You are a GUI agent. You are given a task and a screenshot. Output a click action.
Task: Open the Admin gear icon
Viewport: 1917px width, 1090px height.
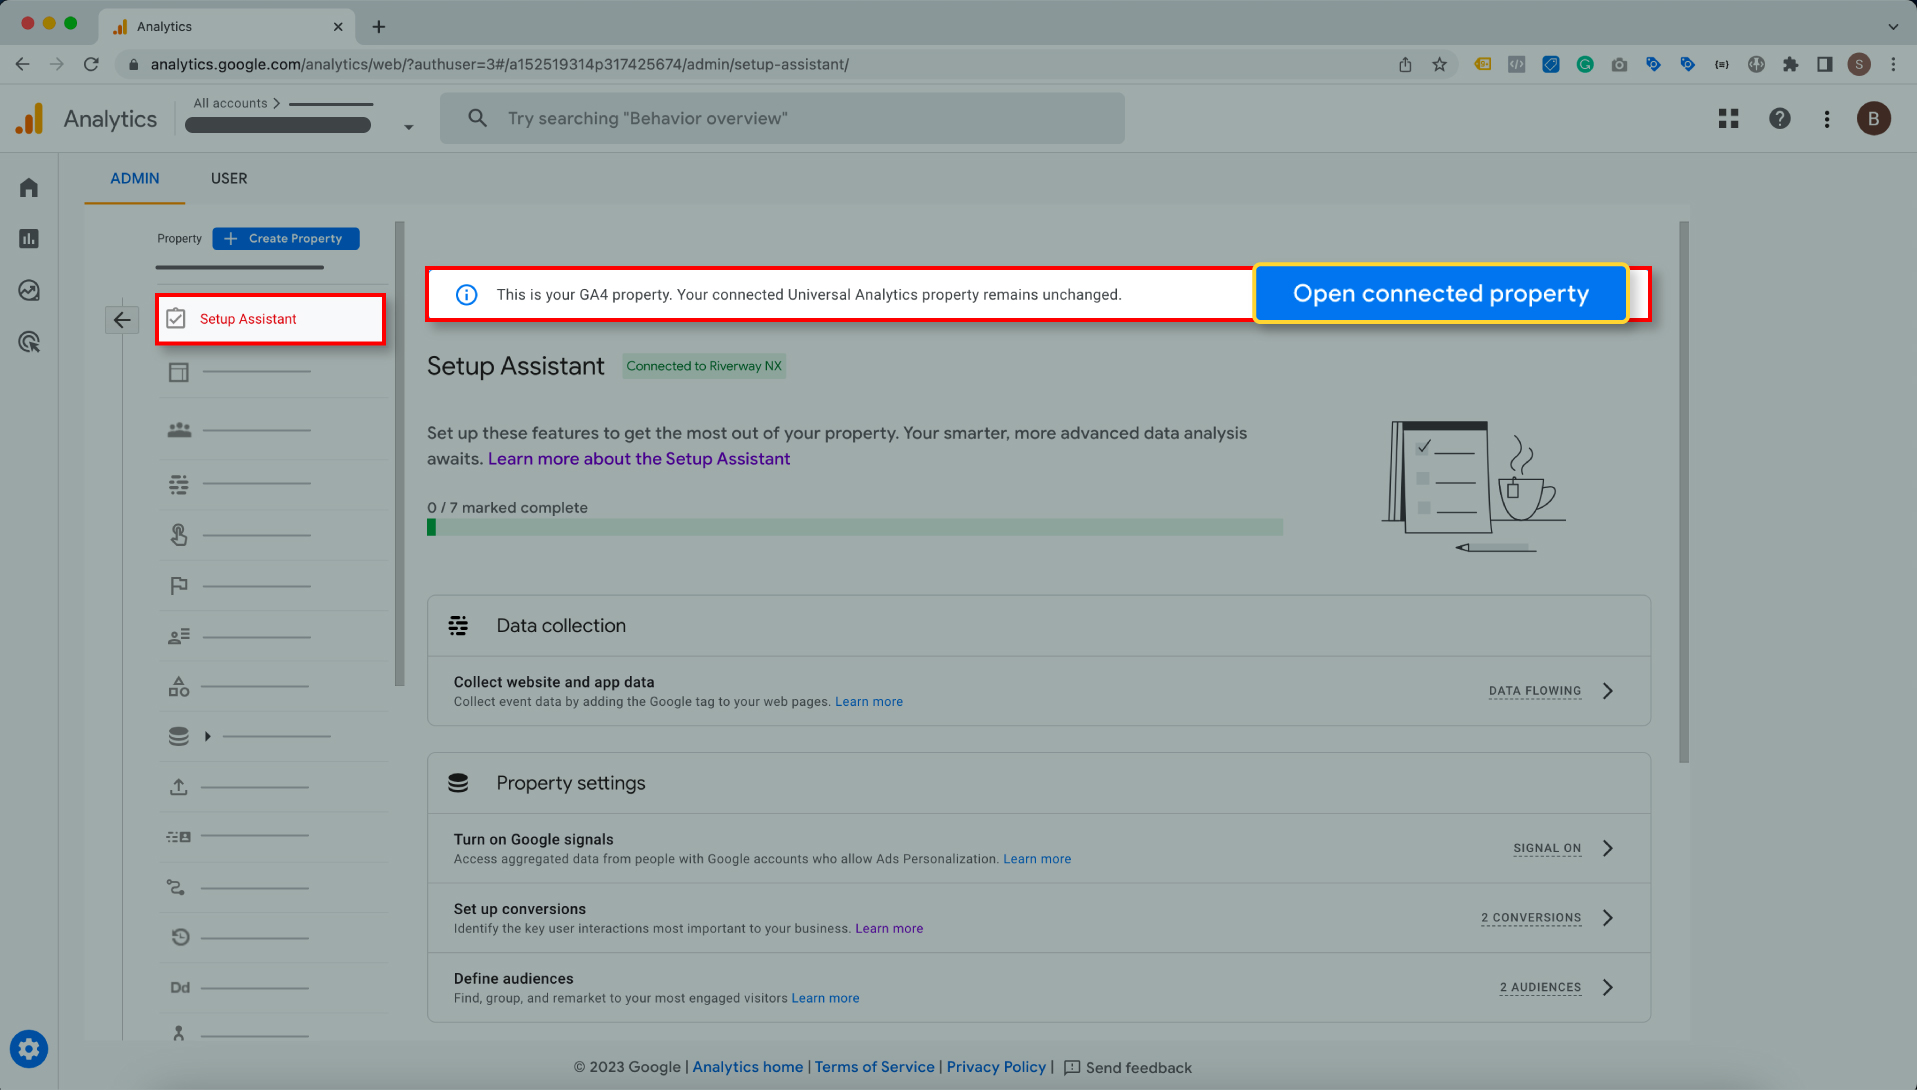click(x=29, y=1049)
